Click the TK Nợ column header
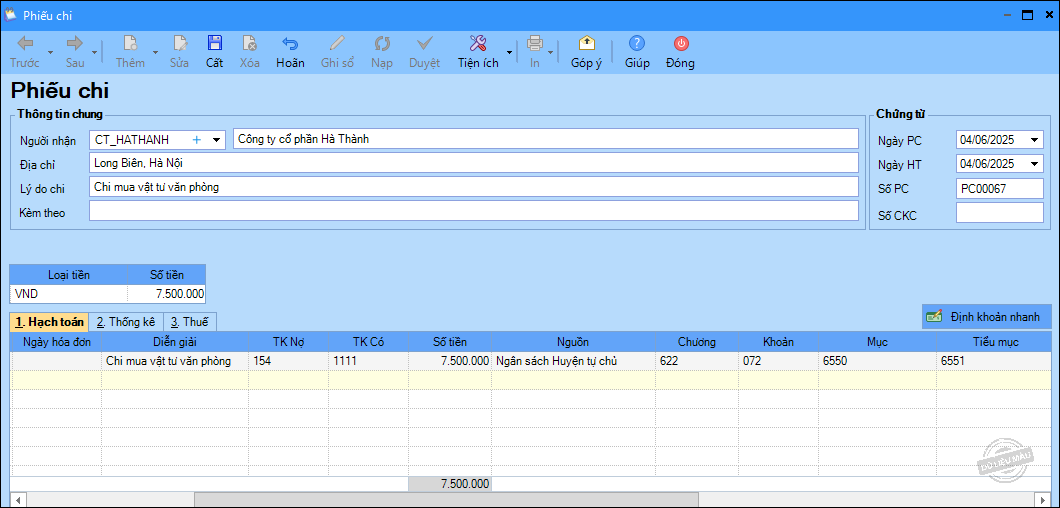This screenshot has height=508, width=1060. (x=289, y=342)
